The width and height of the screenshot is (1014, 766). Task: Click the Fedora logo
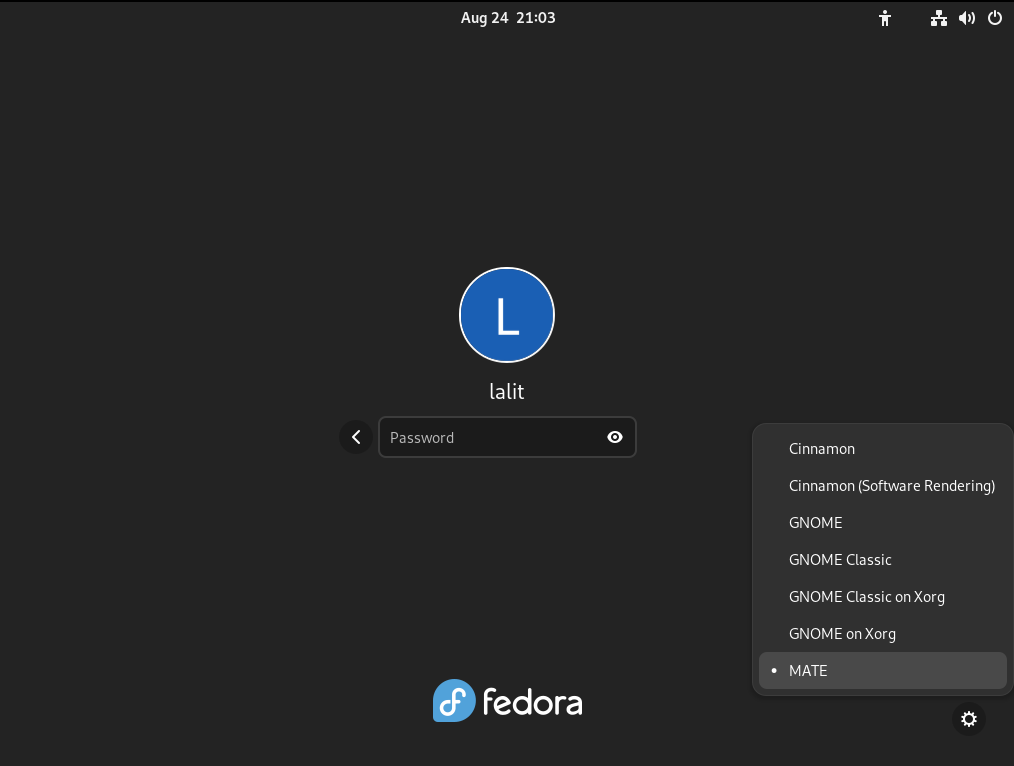(507, 700)
